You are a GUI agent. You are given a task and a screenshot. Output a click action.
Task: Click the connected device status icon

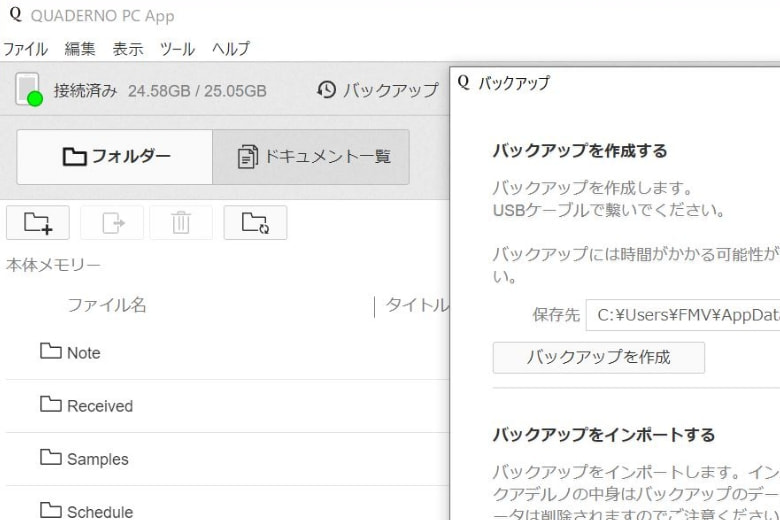tap(29, 90)
